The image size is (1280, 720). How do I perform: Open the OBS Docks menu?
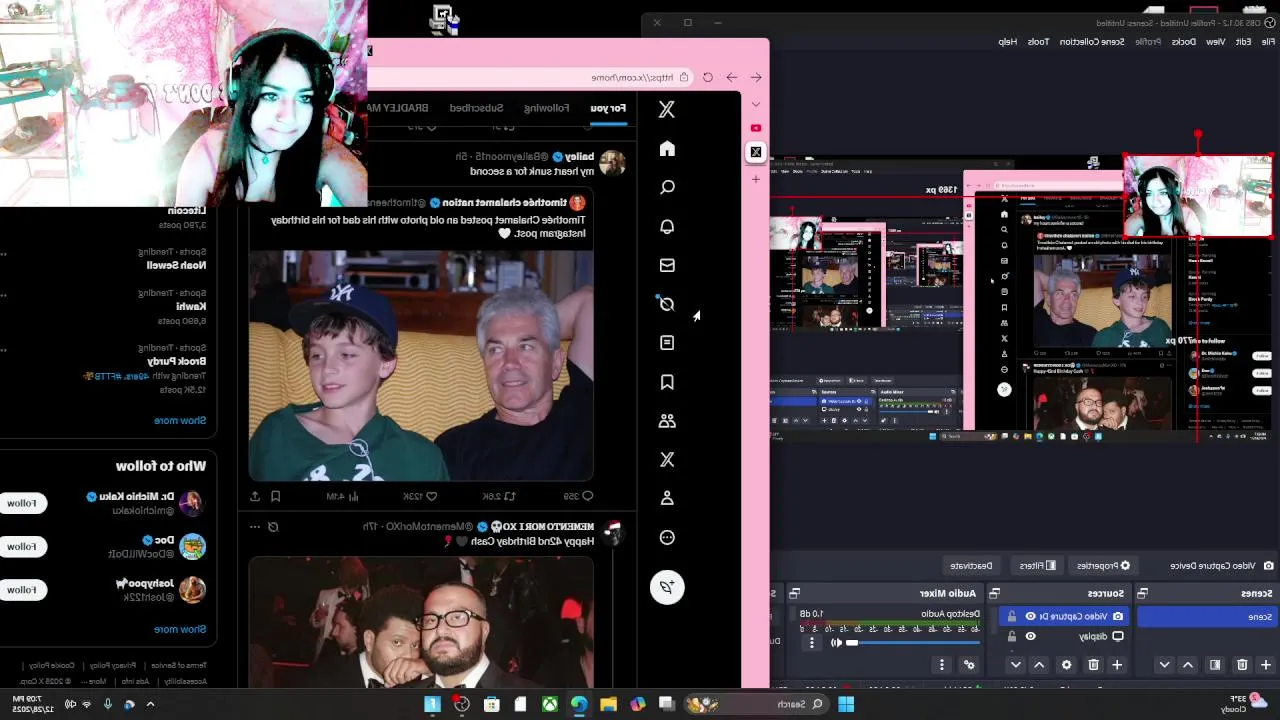pyautogui.click(x=1184, y=42)
